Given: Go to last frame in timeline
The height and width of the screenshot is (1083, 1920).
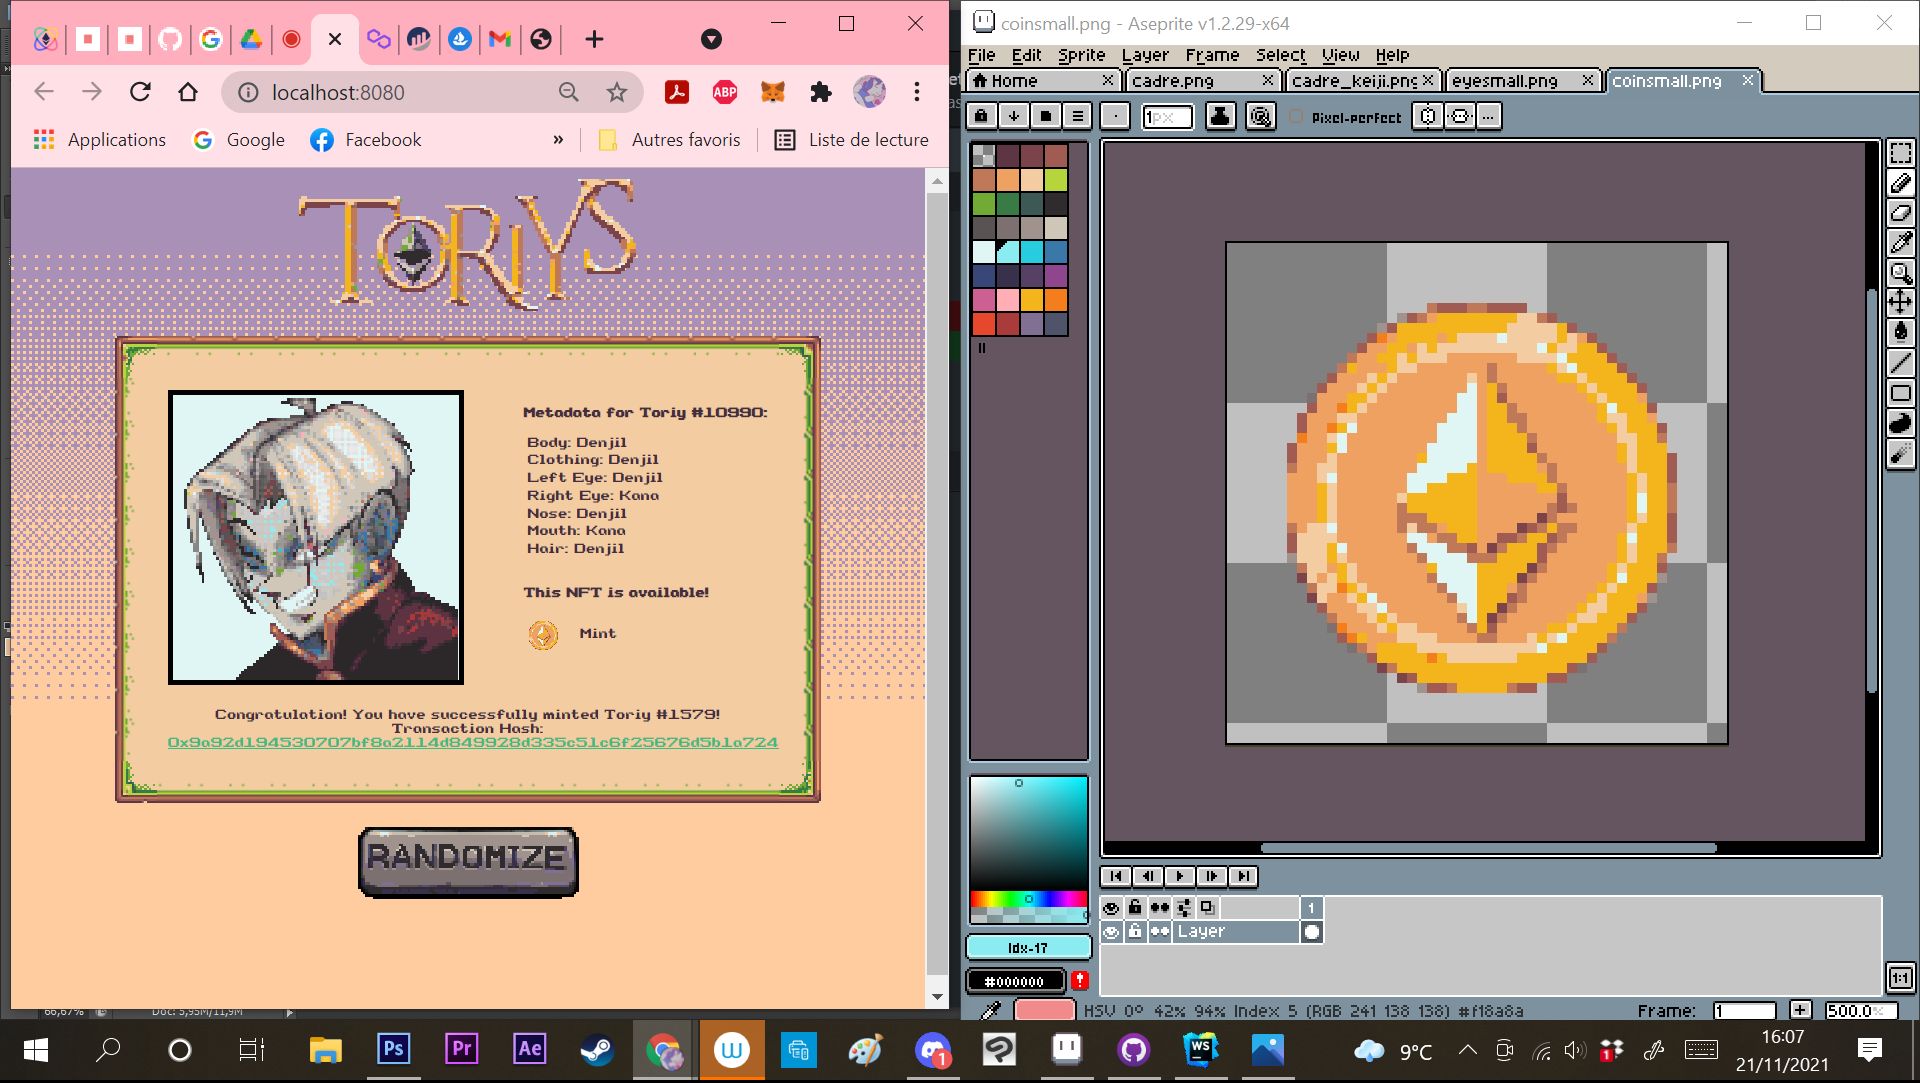Looking at the screenshot, I should (x=1244, y=876).
